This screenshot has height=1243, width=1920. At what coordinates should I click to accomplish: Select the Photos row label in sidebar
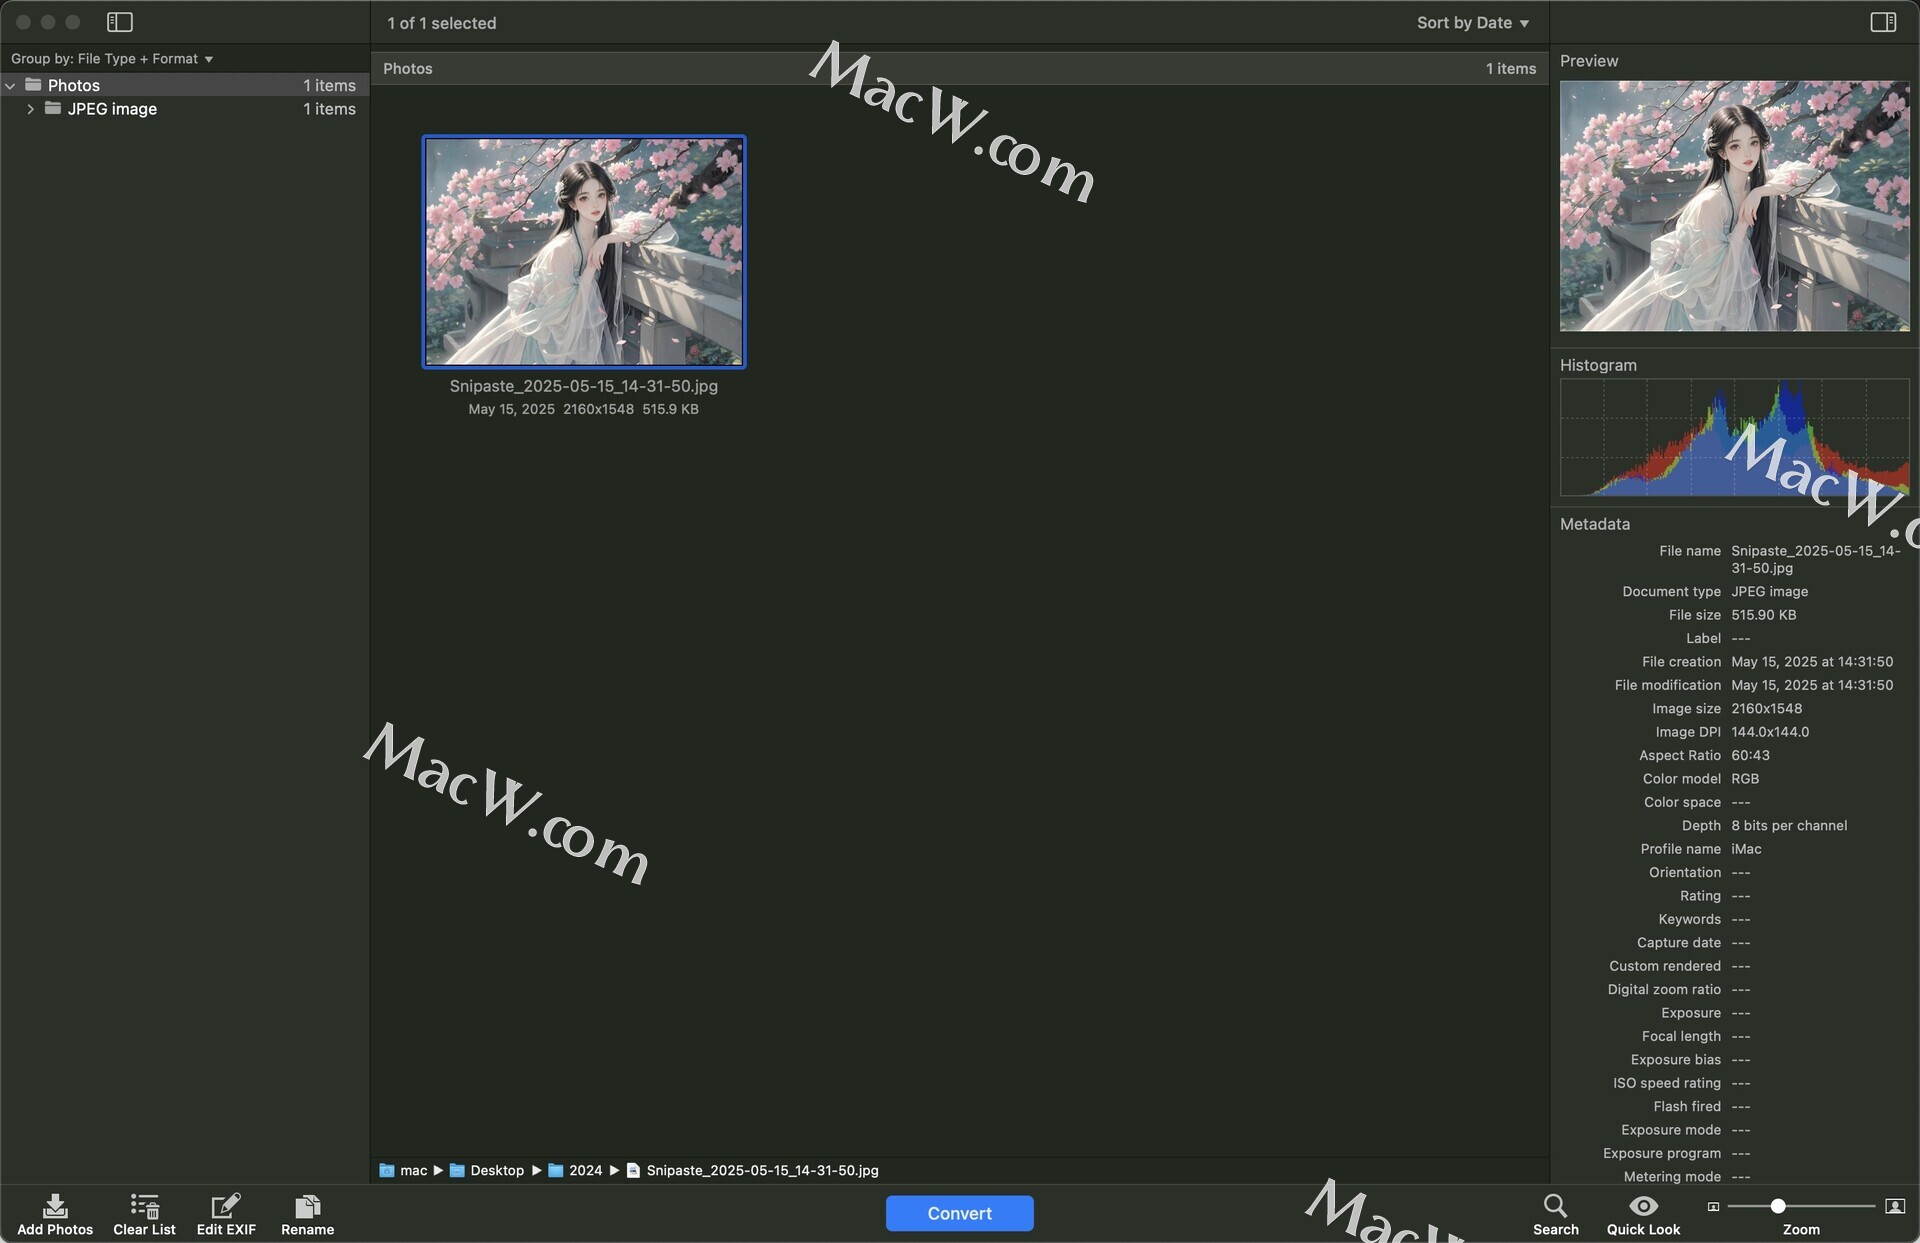[74, 85]
